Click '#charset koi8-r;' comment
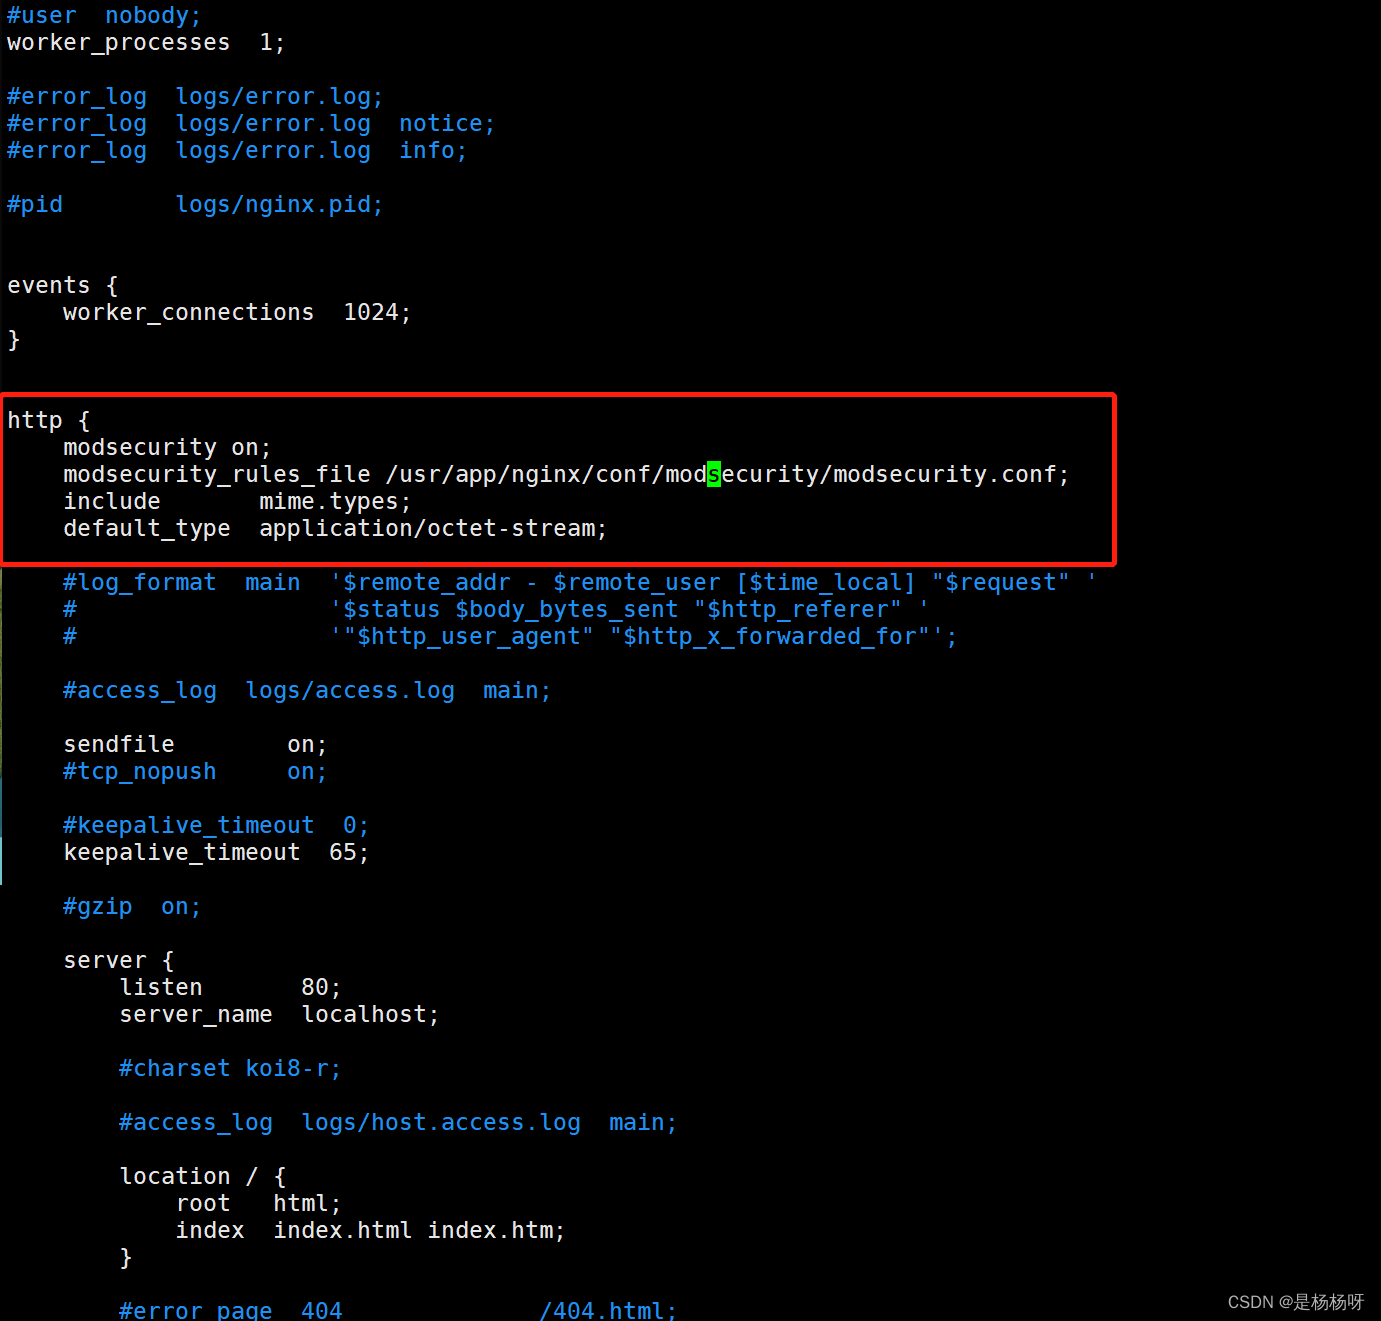 (x=230, y=1069)
